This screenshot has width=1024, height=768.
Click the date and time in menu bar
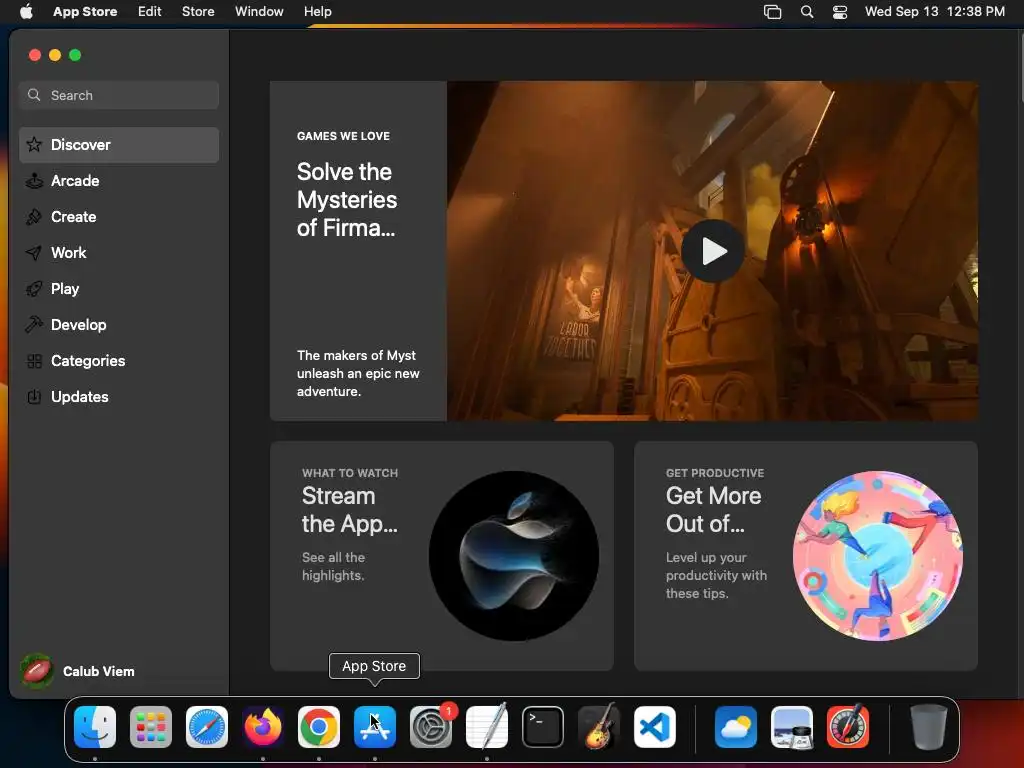(x=935, y=12)
